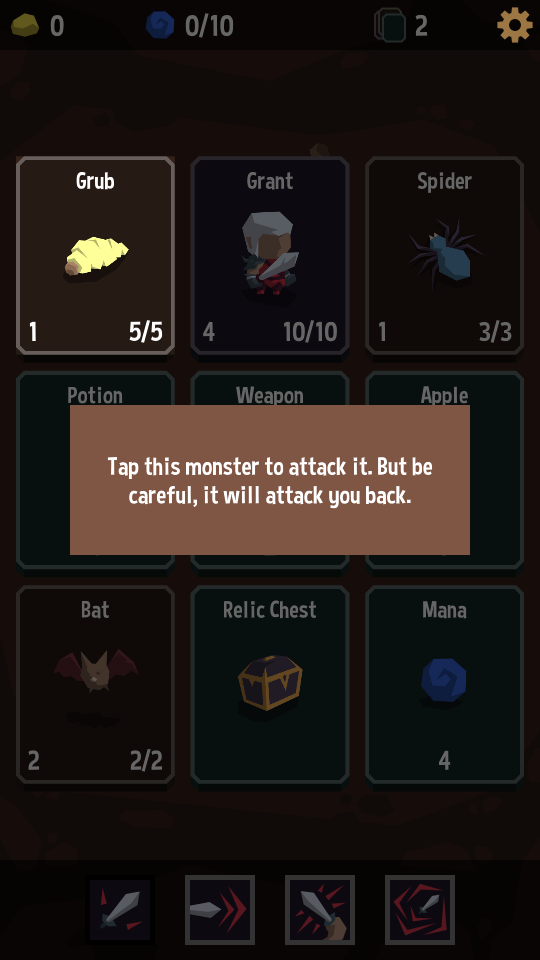540x960 pixels.
Task: Select the Weapon card title
Action: (x=270, y=396)
